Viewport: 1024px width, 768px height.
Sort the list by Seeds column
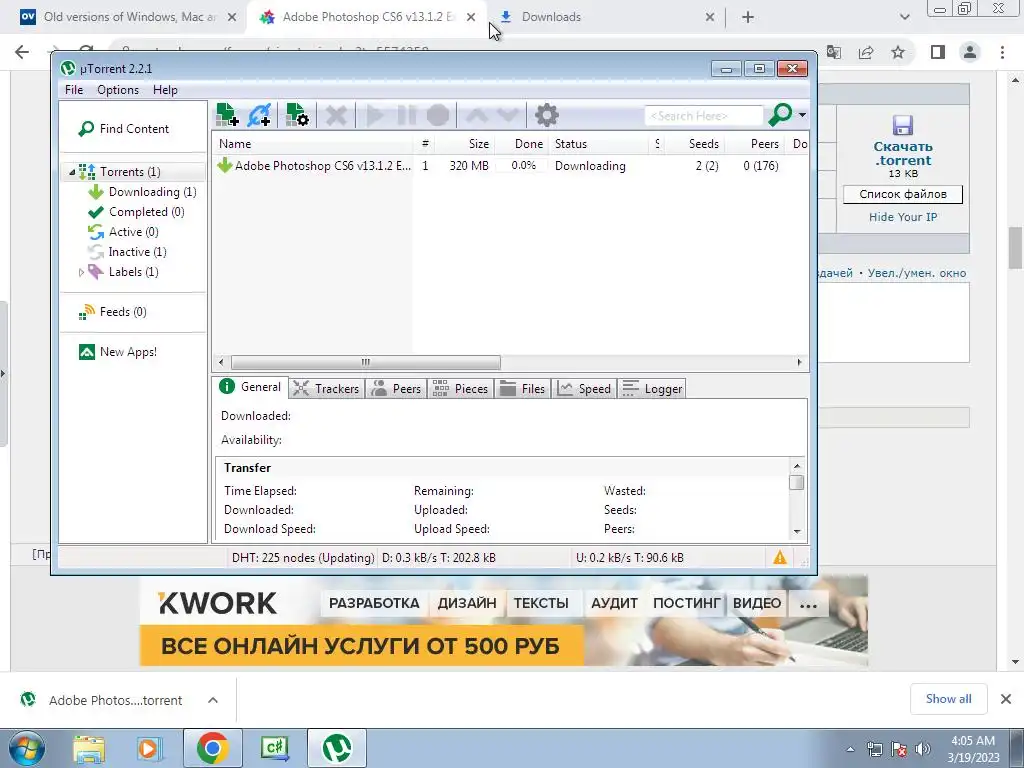[694, 144]
